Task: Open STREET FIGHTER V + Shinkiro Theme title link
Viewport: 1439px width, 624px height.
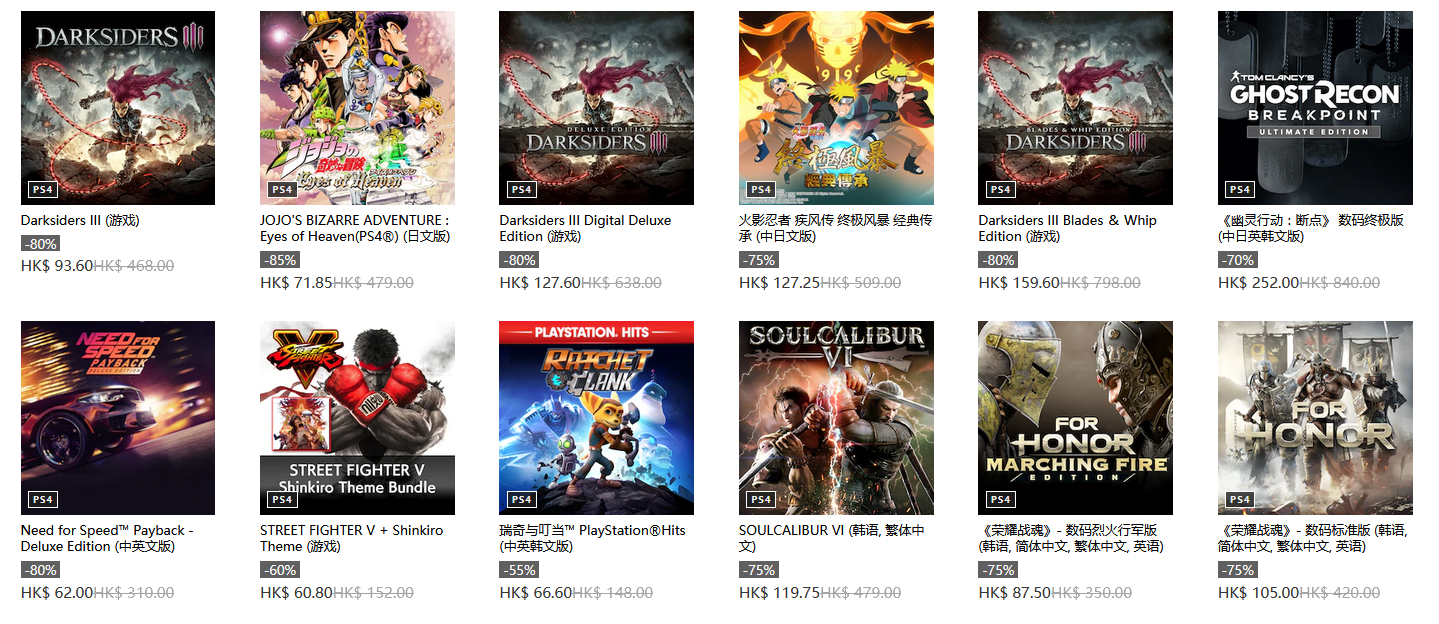Action: point(351,538)
